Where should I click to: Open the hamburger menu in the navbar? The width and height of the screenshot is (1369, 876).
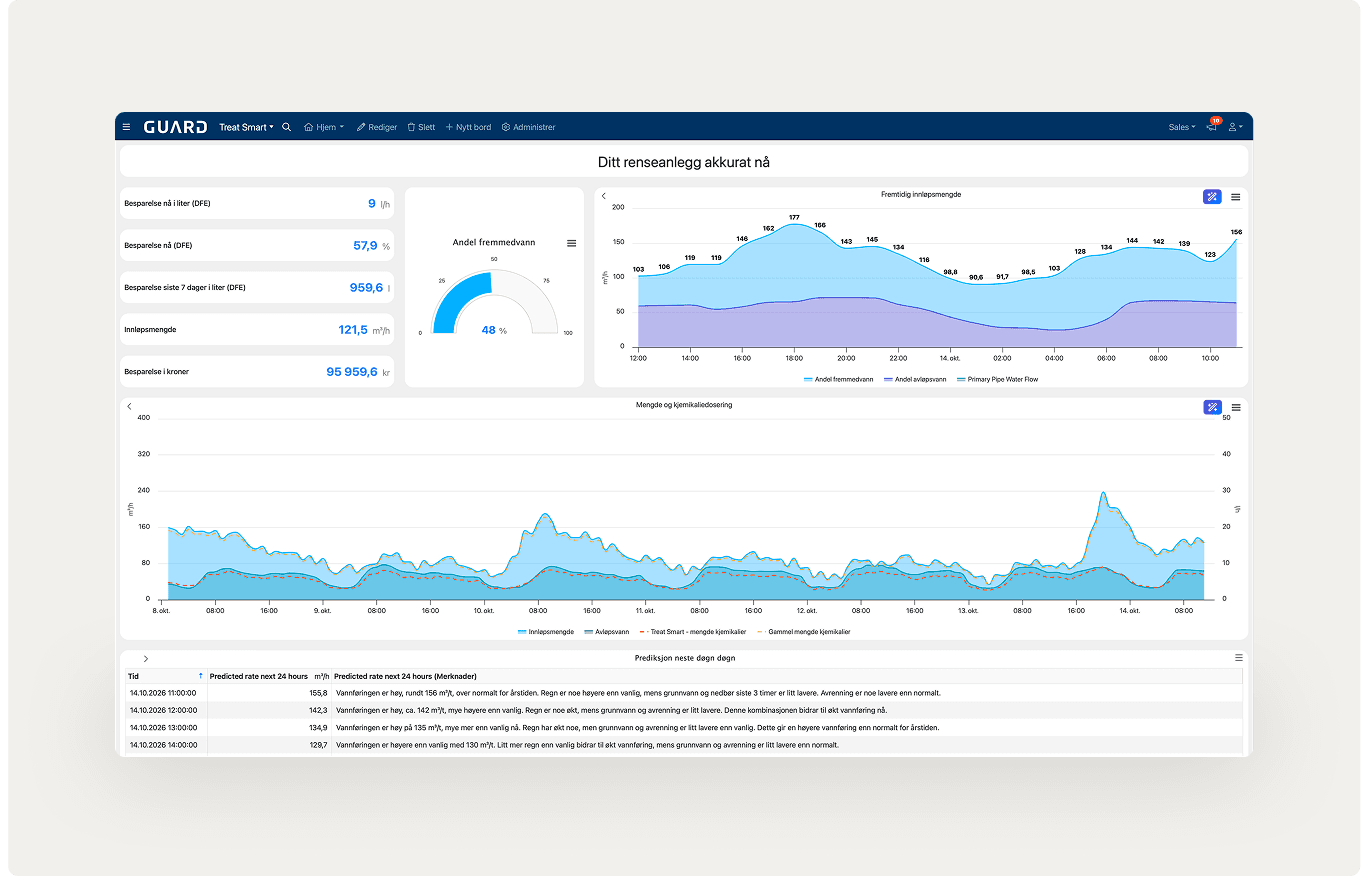(x=126, y=127)
